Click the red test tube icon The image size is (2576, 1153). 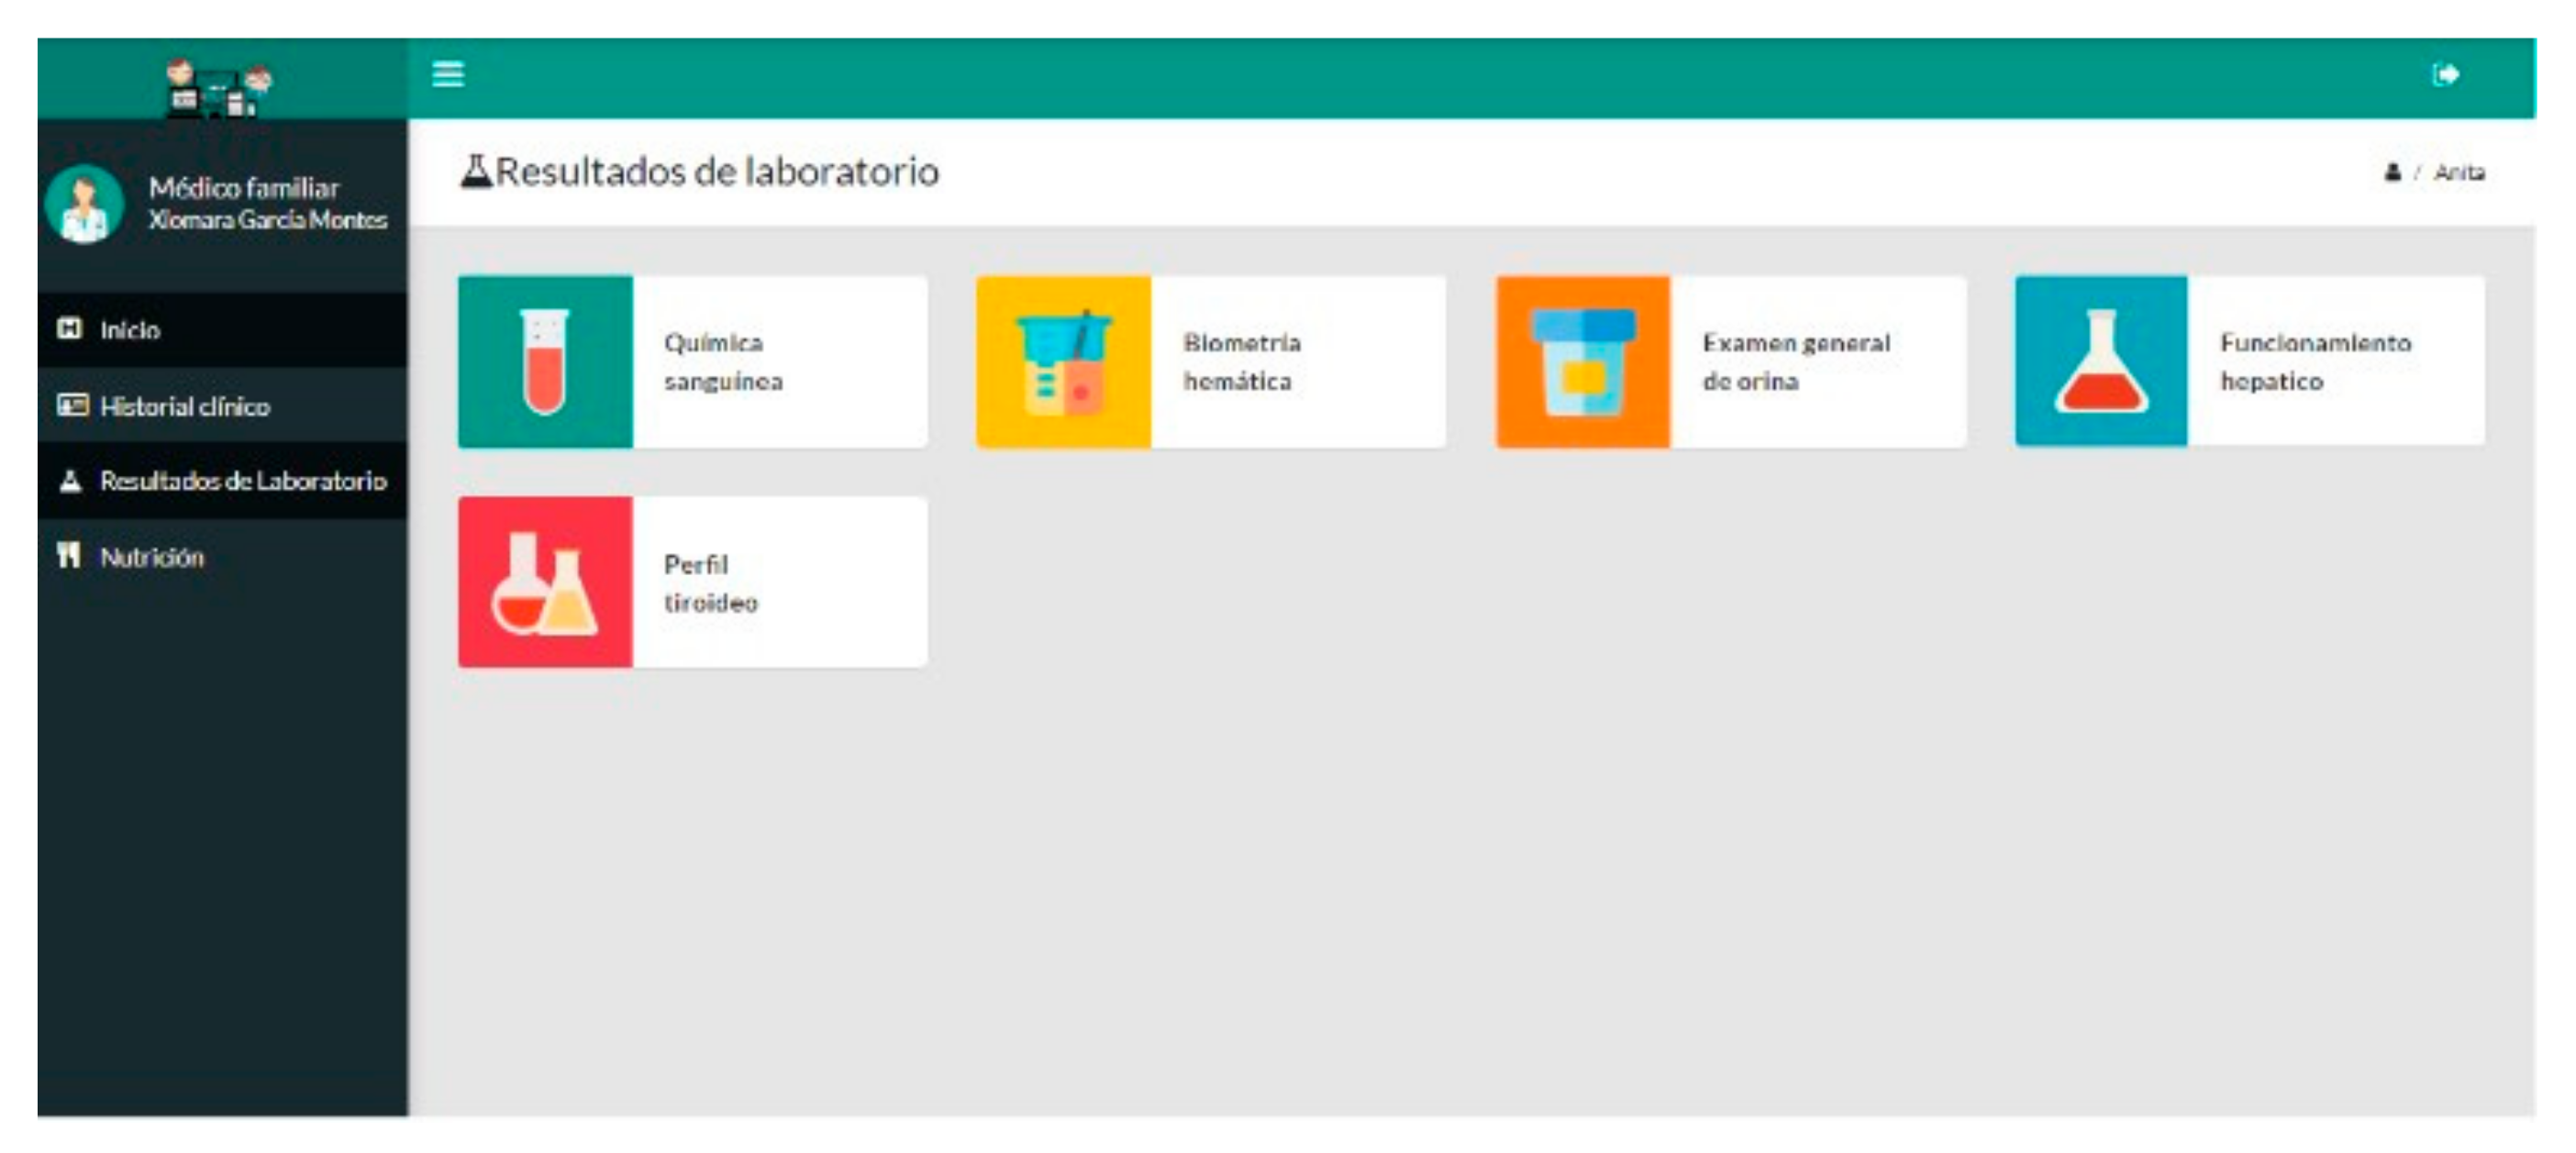545,361
